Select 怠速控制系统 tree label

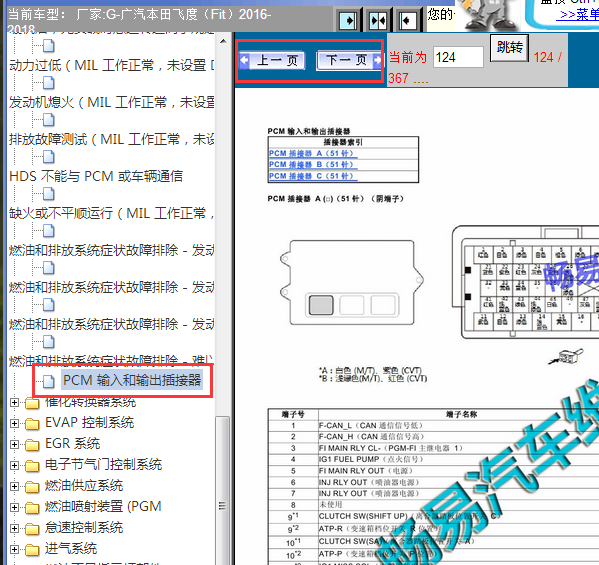(84, 528)
